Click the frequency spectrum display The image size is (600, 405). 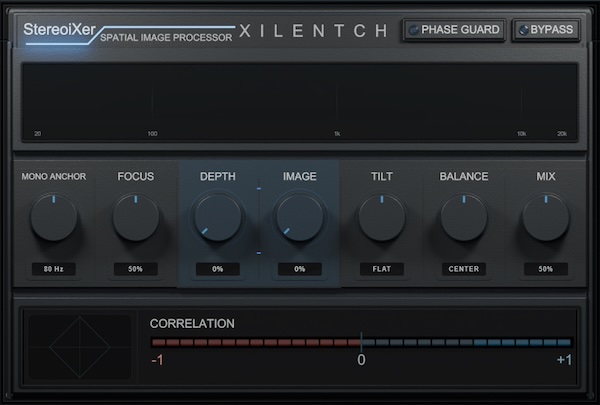[x=300, y=103]
